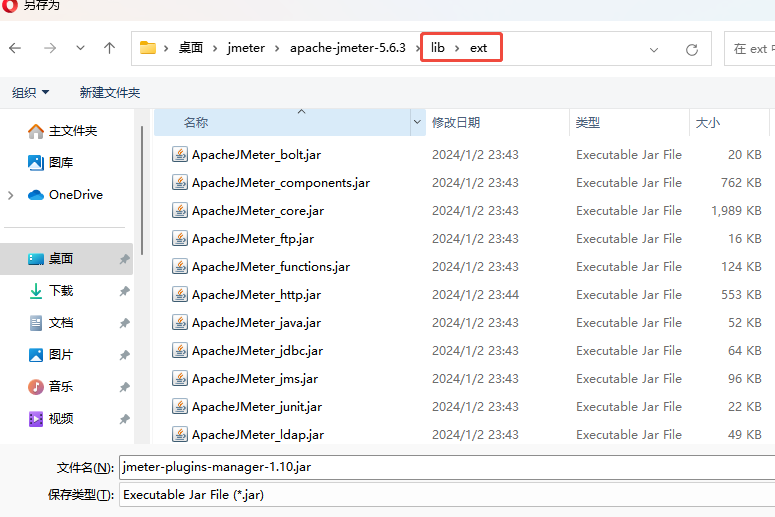This screenshot has width=775, height=517.
Task: Select file ApacheJMeter_jdbc.jar
Action: click(257, 351)
